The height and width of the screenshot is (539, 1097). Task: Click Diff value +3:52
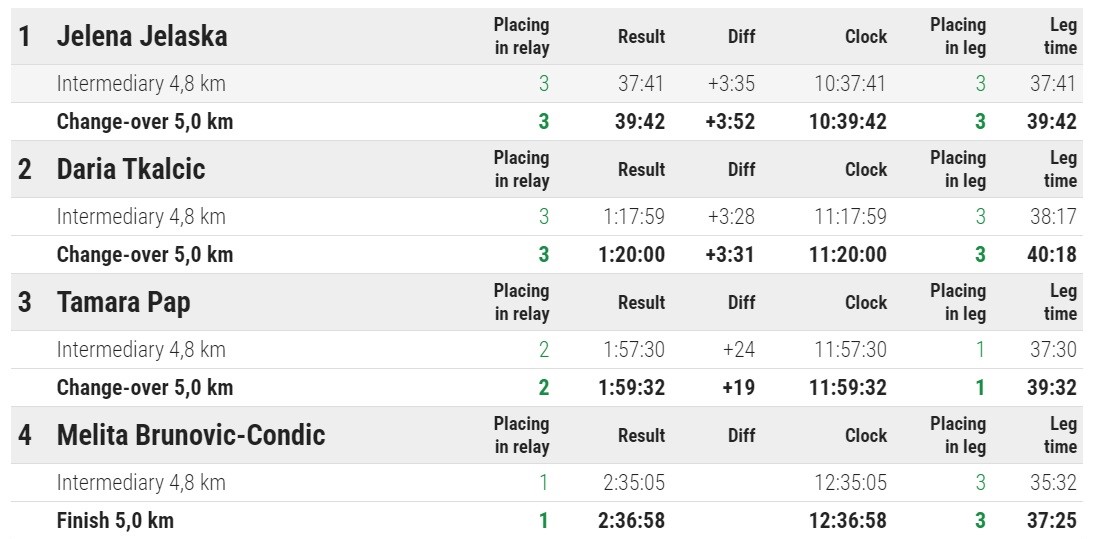(729, 122)
